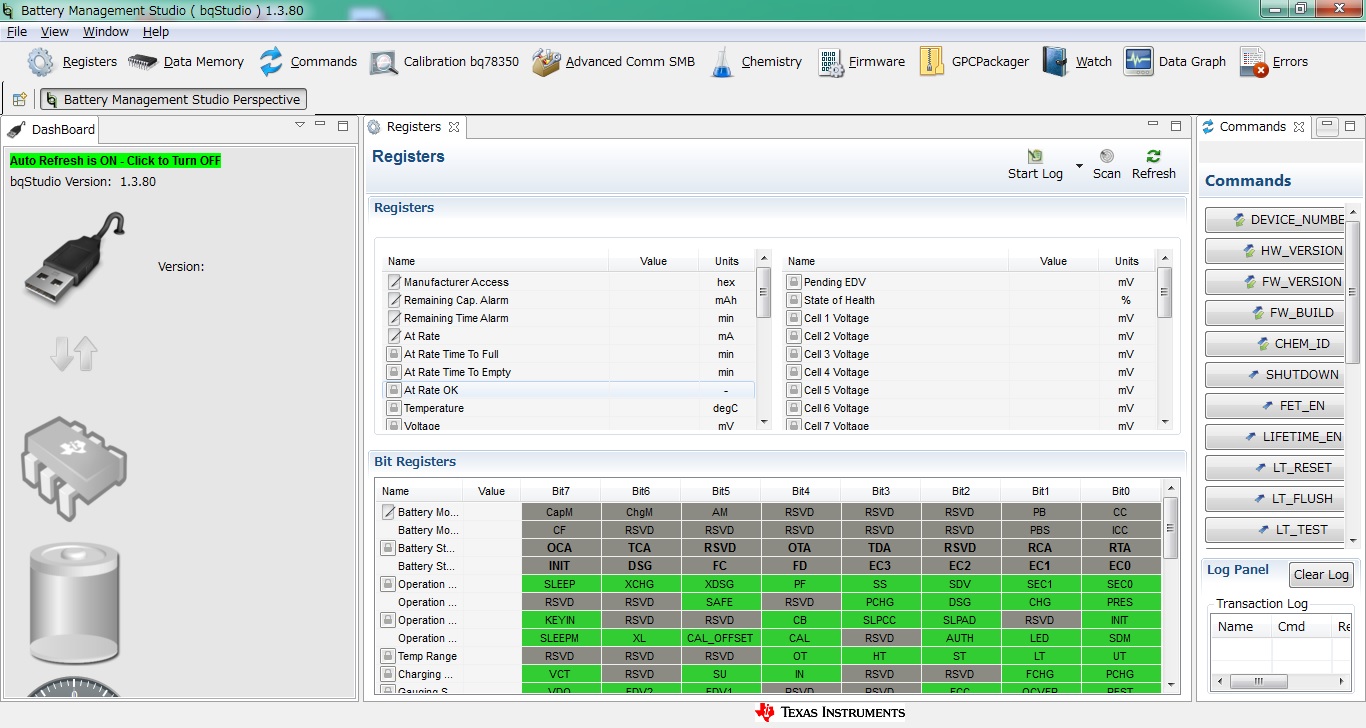
Task: Toggle the XDSG bit cell
Action: coord(720,584)
